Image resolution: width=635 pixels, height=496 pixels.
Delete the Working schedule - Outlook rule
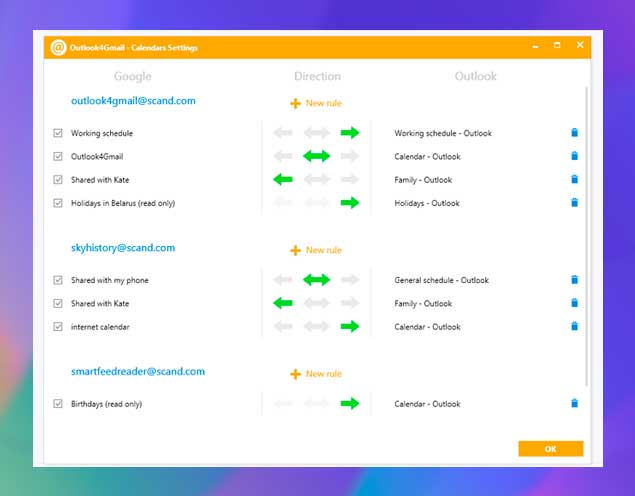pyautogui.click(x=574, y=132)
